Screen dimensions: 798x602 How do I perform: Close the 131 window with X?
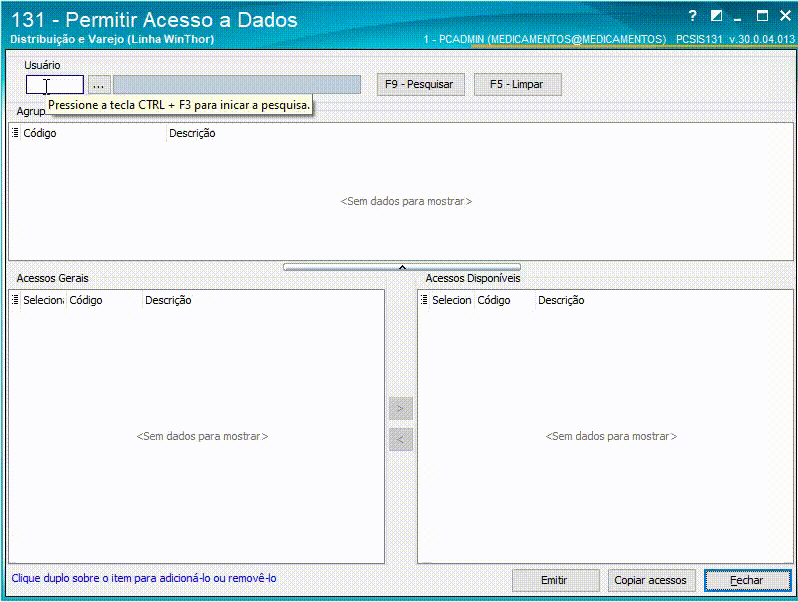[x=785, y=16]
